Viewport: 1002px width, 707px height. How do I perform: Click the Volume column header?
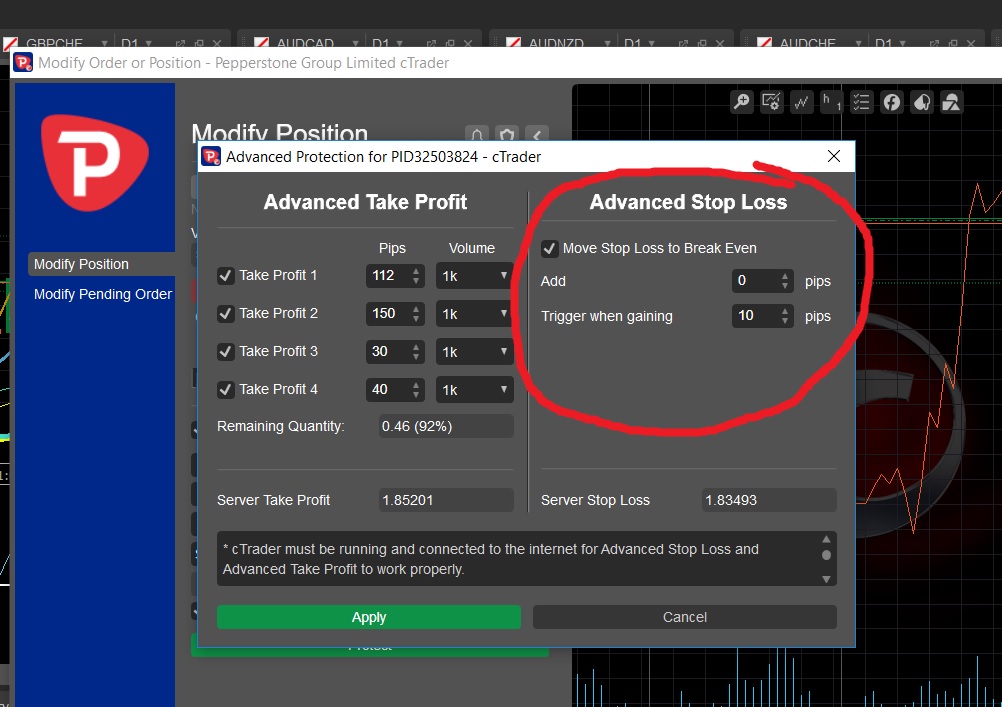point(472,248)
